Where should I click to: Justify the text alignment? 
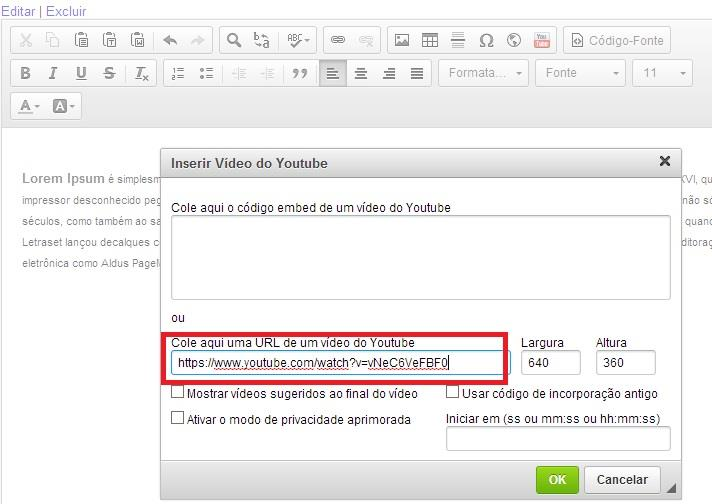pos(417,73)
